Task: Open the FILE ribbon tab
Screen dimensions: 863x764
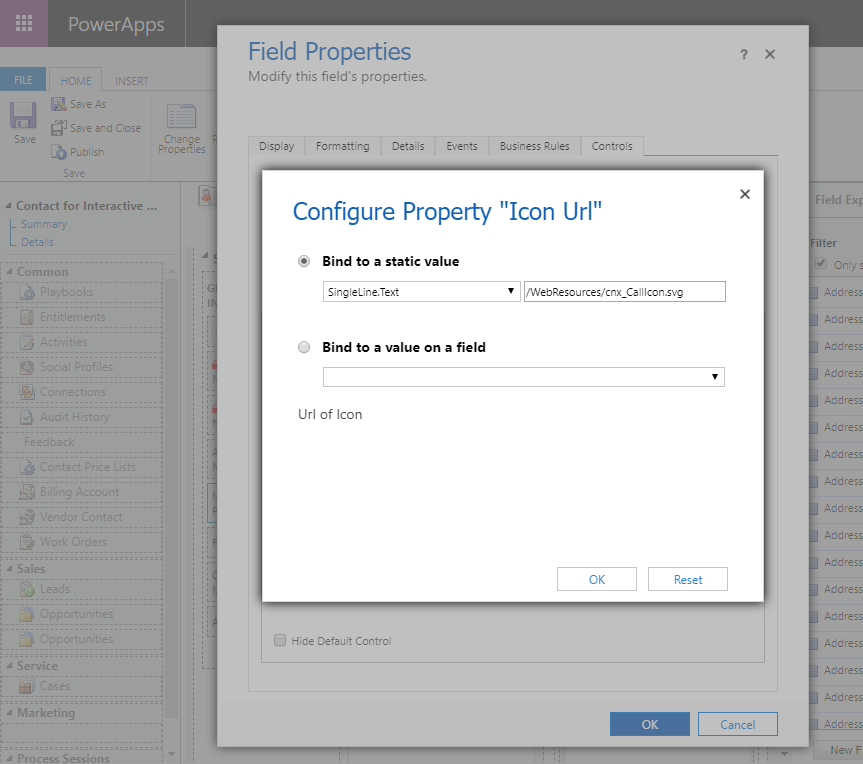Action: pos(23,80)
